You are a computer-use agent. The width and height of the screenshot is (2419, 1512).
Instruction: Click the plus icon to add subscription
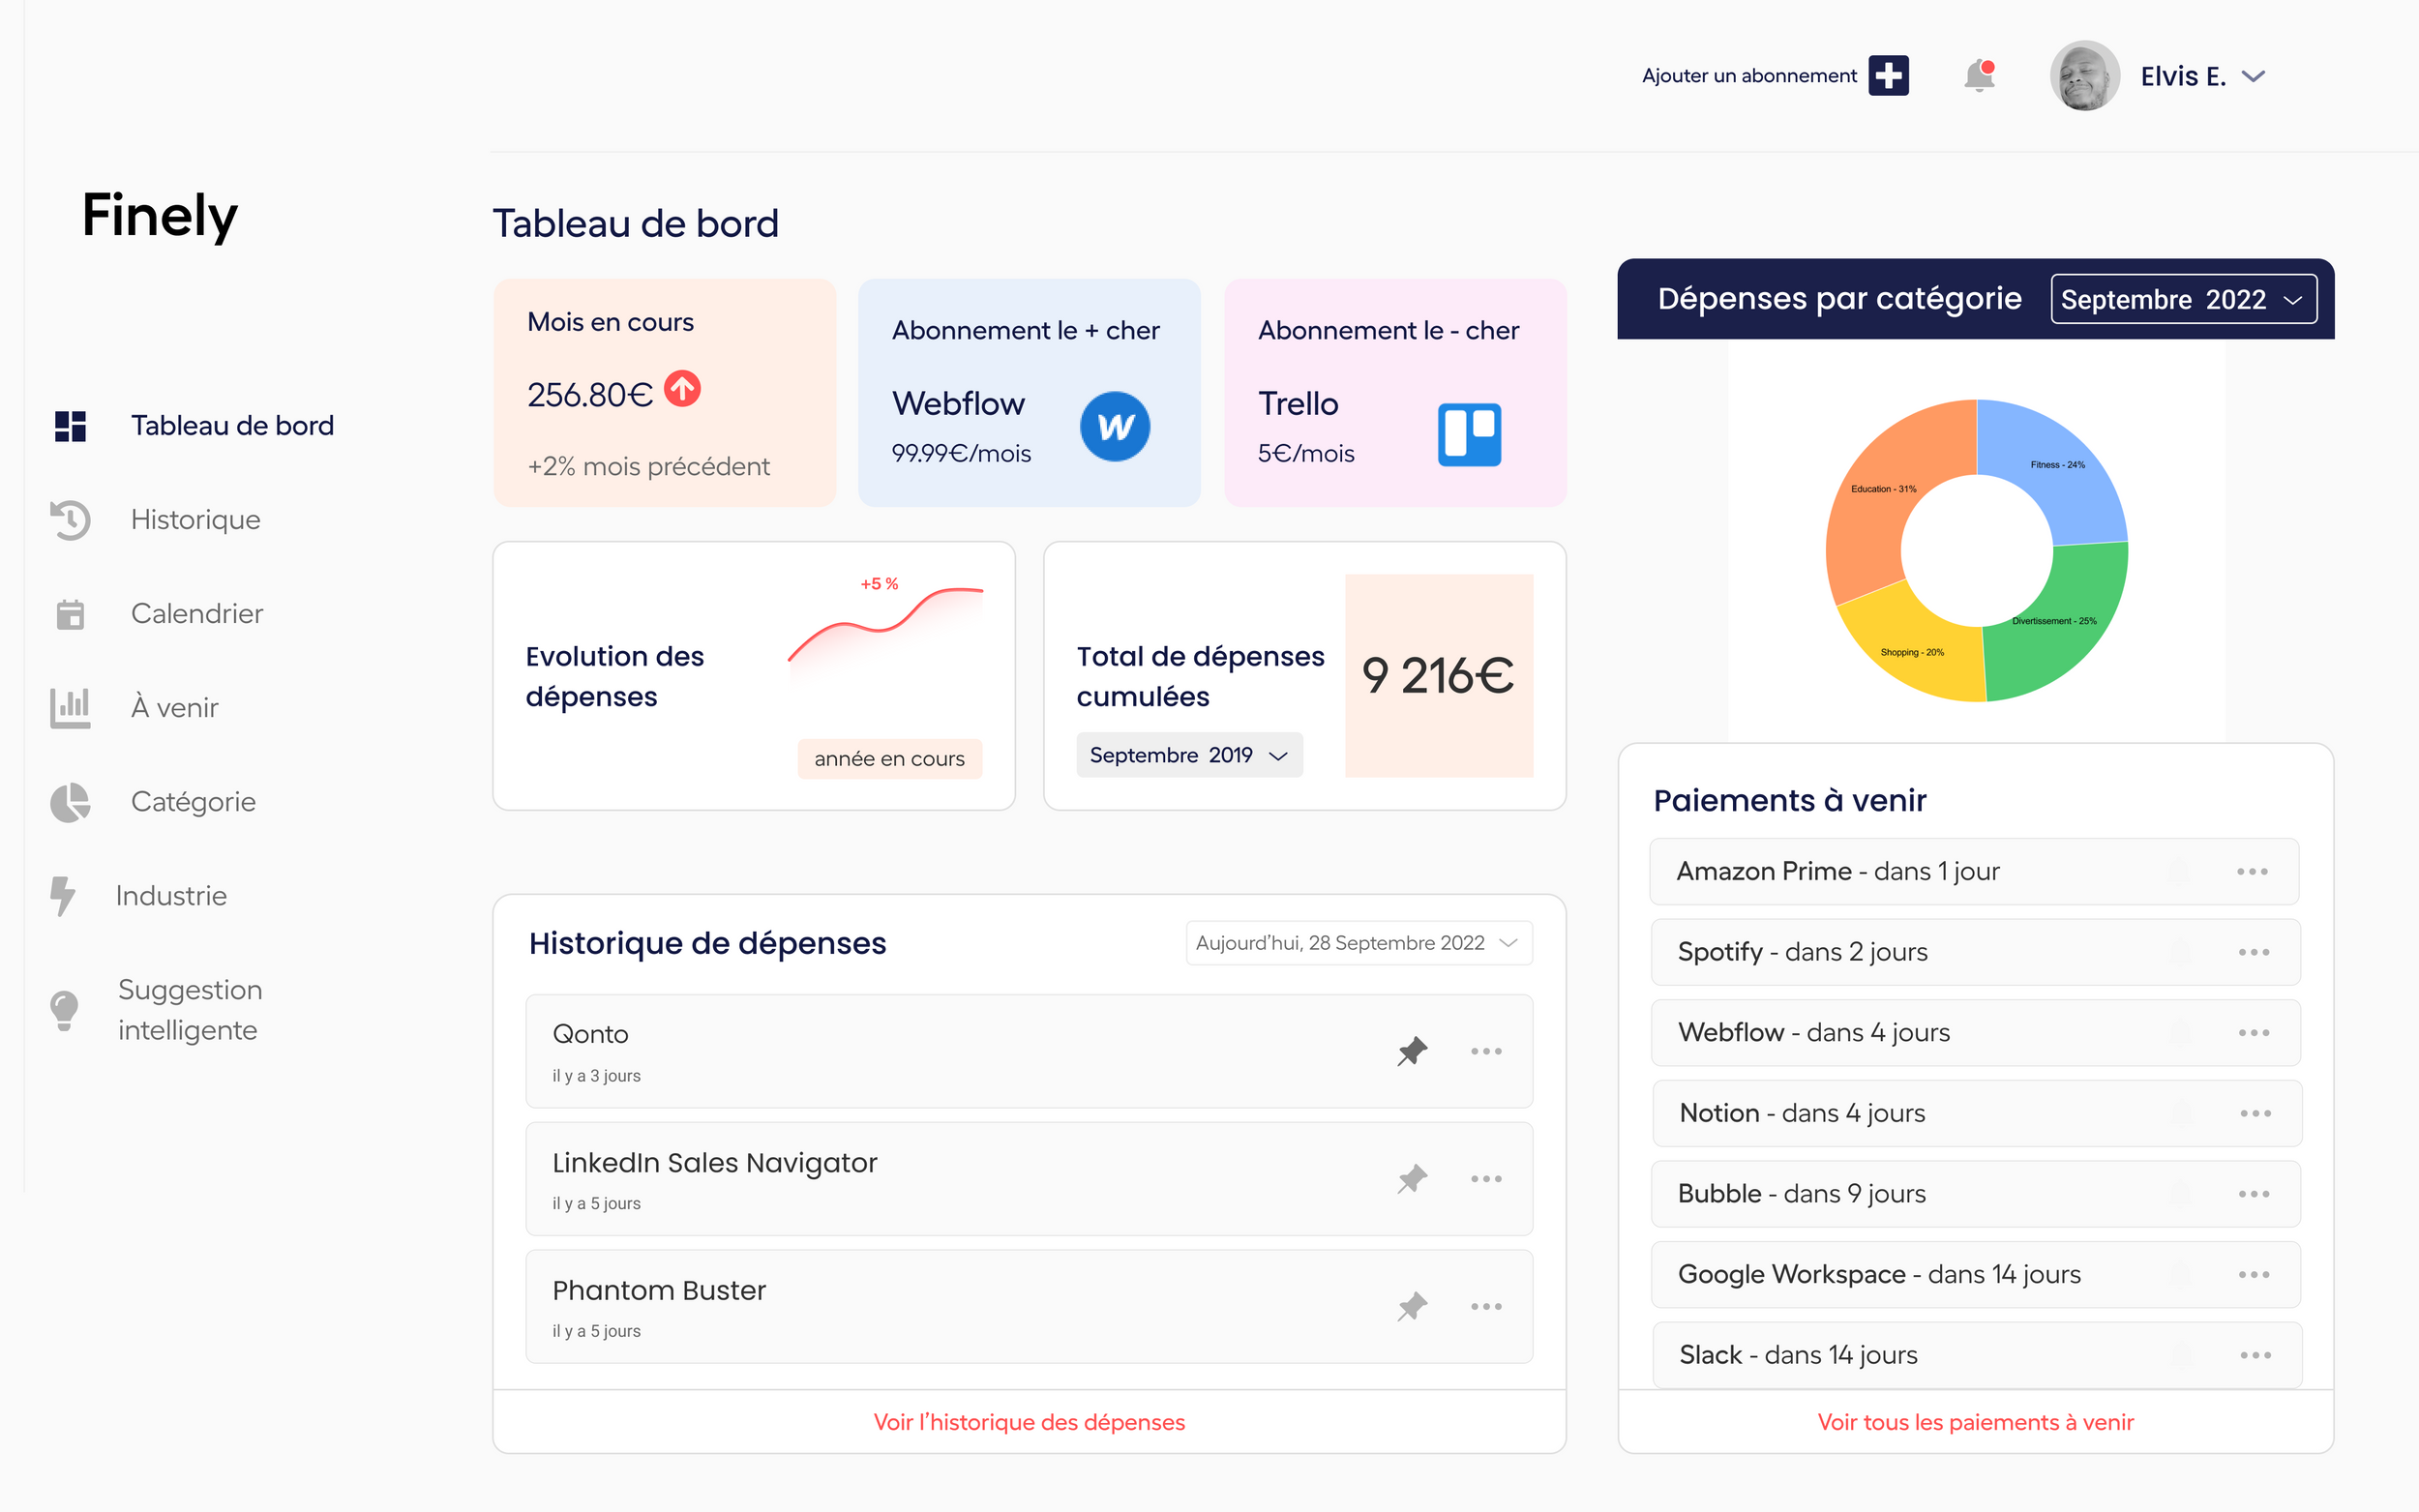click(x=1887, y=76)
